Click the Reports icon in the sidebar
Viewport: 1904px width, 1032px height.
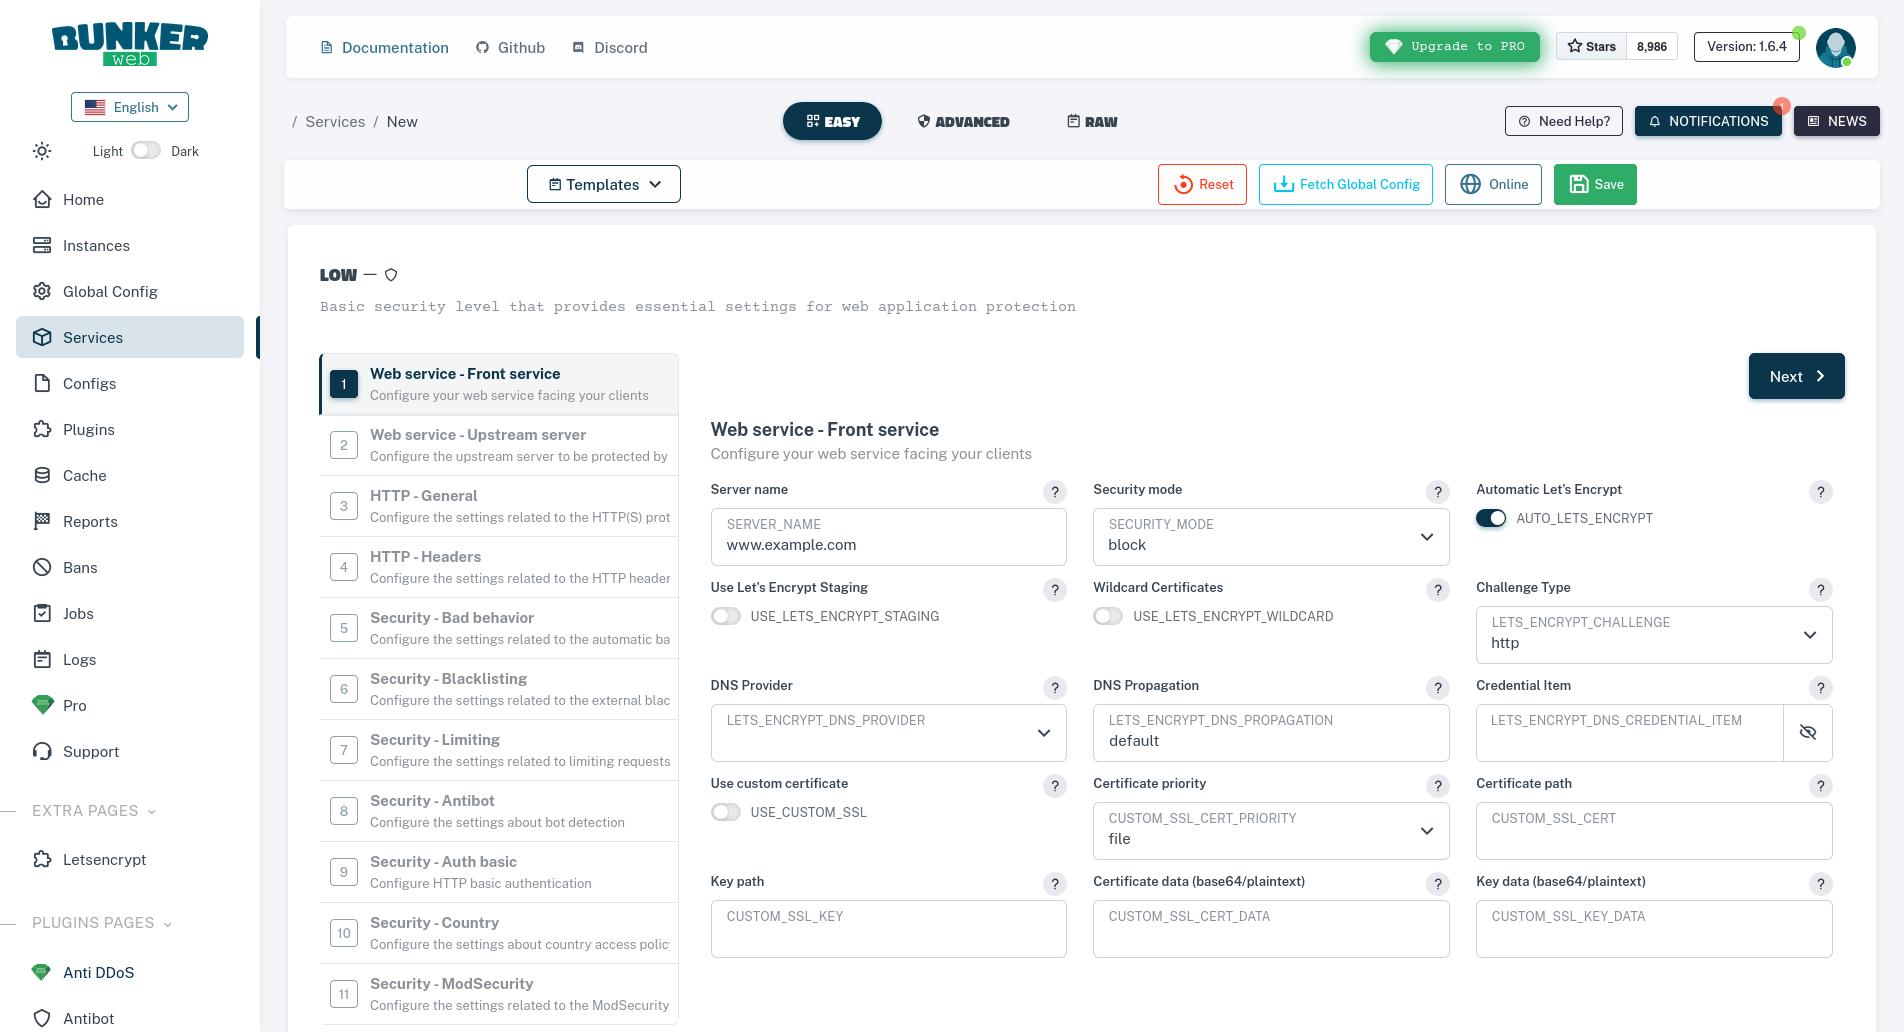coord(42,521)
